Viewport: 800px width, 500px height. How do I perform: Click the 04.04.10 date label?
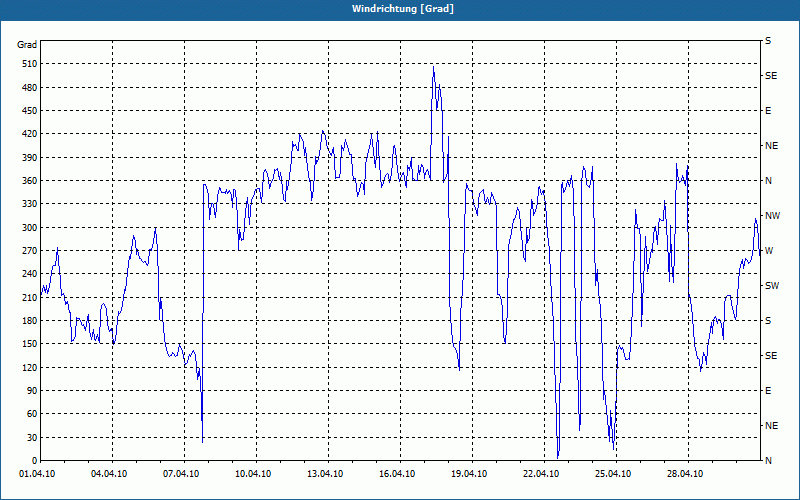click(x=109, y=474)
